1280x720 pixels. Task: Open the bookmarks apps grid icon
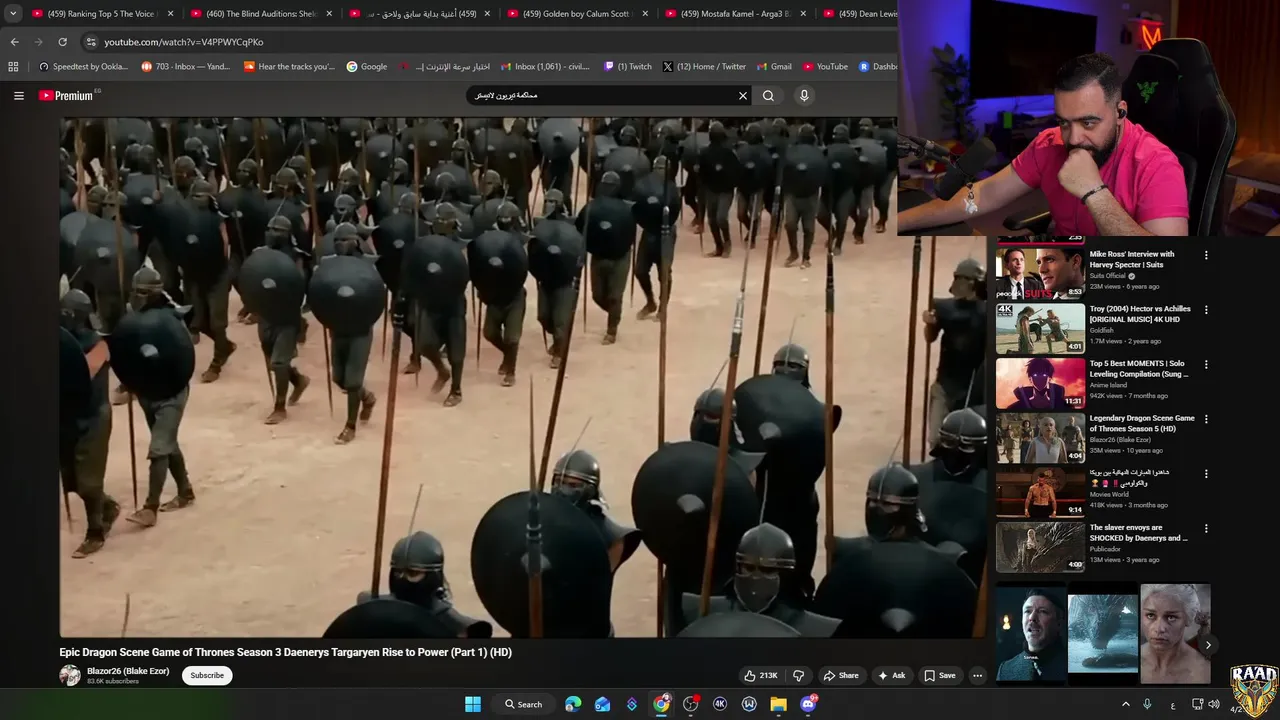tap(13, 67)
